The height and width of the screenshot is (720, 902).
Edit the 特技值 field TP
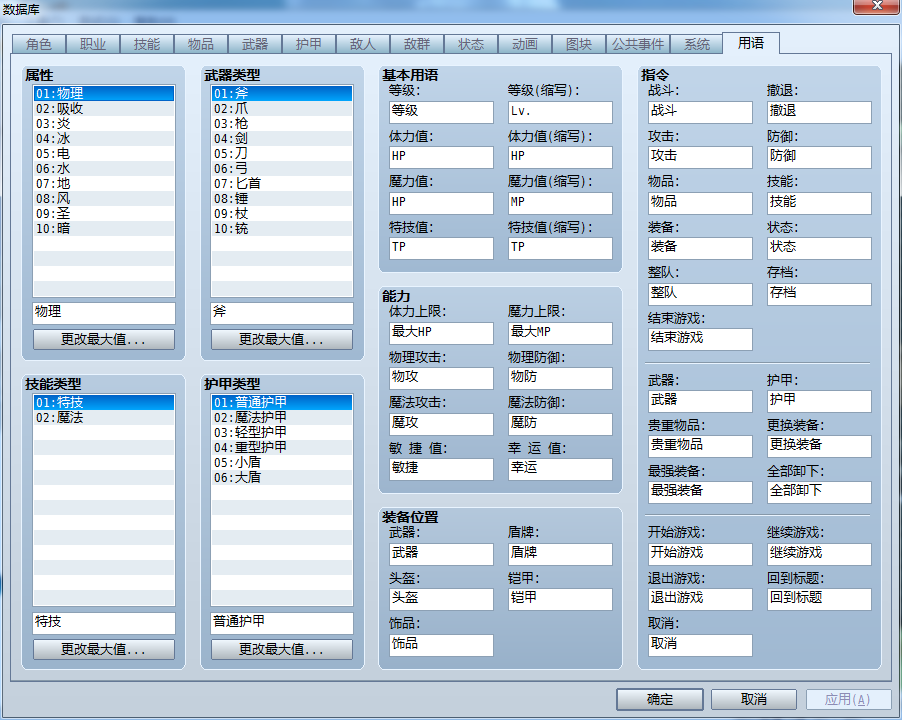coord(441,248)
